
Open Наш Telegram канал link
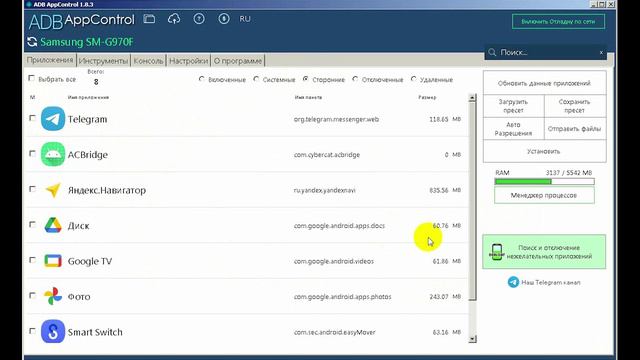pos(551,282)
